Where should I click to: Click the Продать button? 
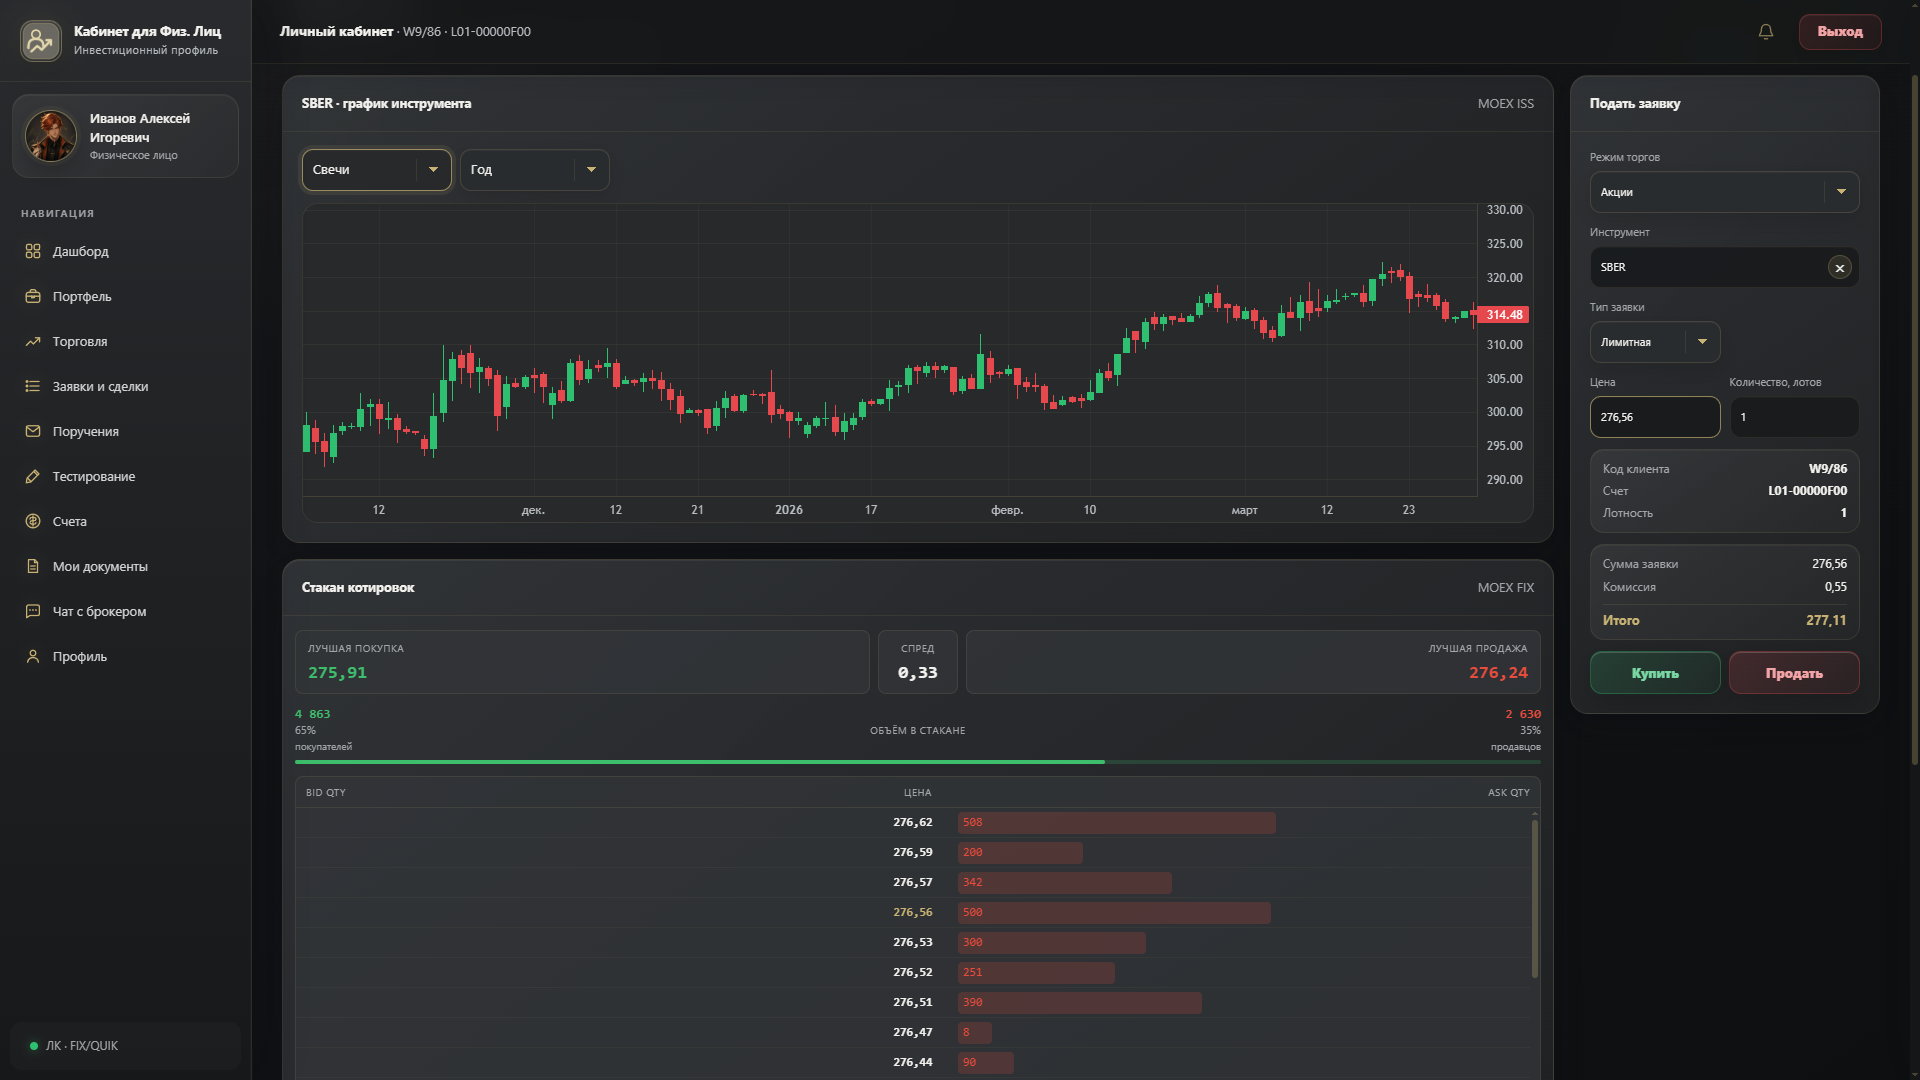click(1794, 673)
